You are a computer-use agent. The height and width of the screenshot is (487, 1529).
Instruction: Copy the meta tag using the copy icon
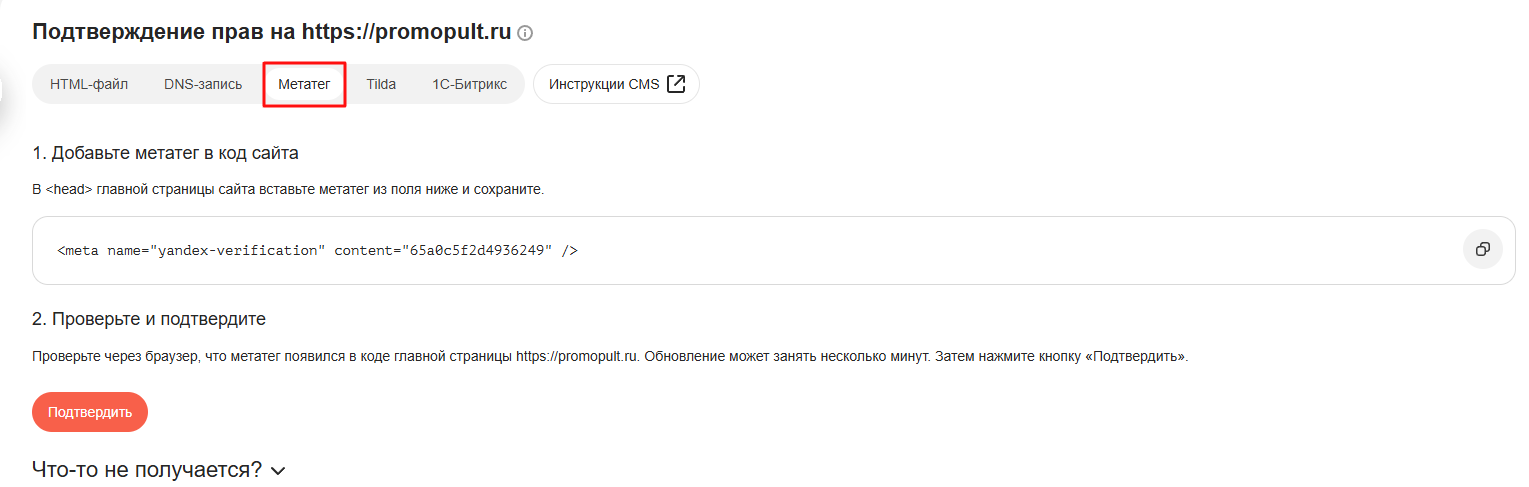pos(1483,249)
